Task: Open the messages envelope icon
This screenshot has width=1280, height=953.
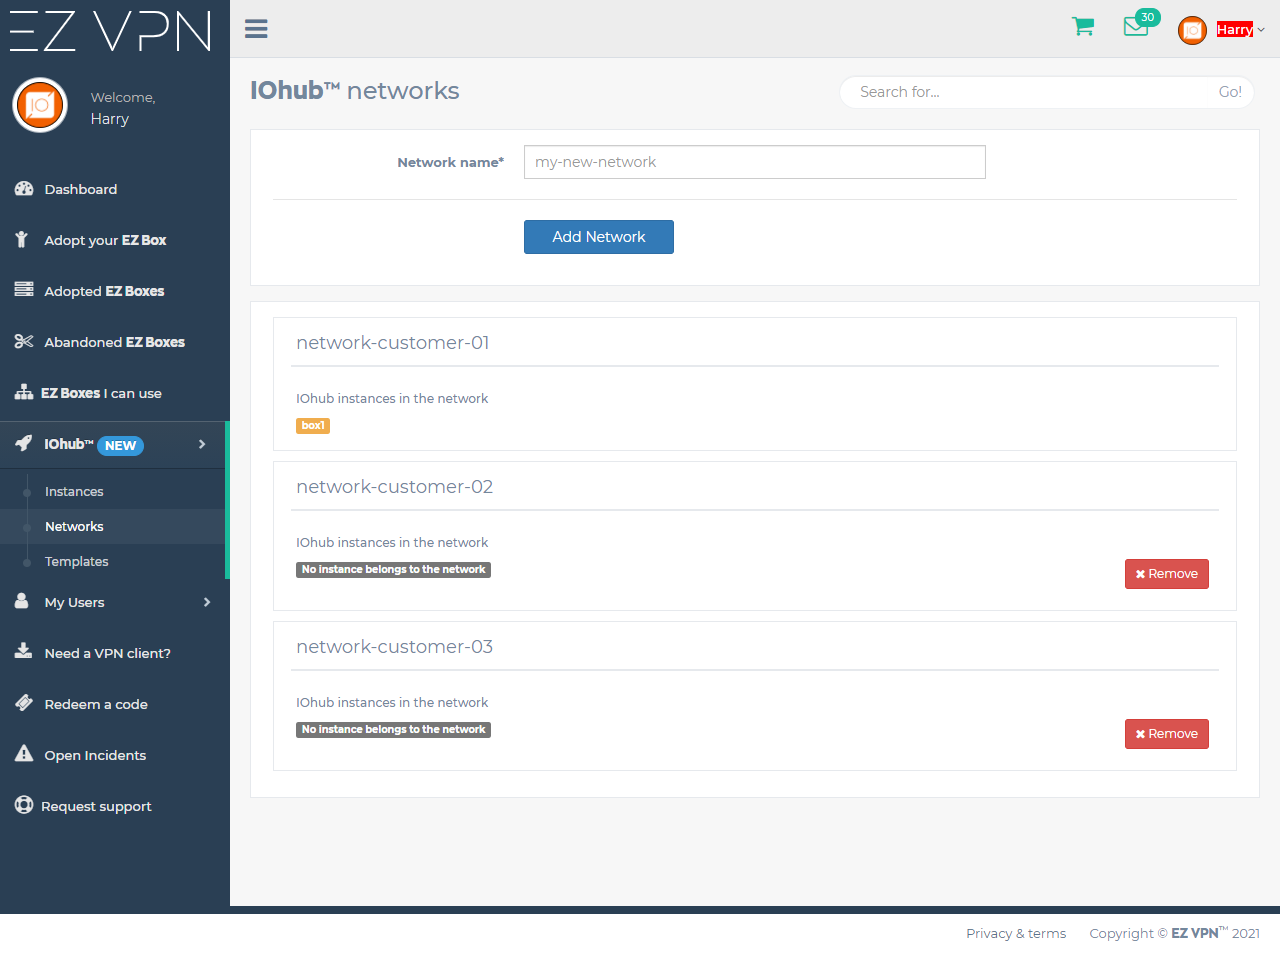Action: tap(1136, 27)
